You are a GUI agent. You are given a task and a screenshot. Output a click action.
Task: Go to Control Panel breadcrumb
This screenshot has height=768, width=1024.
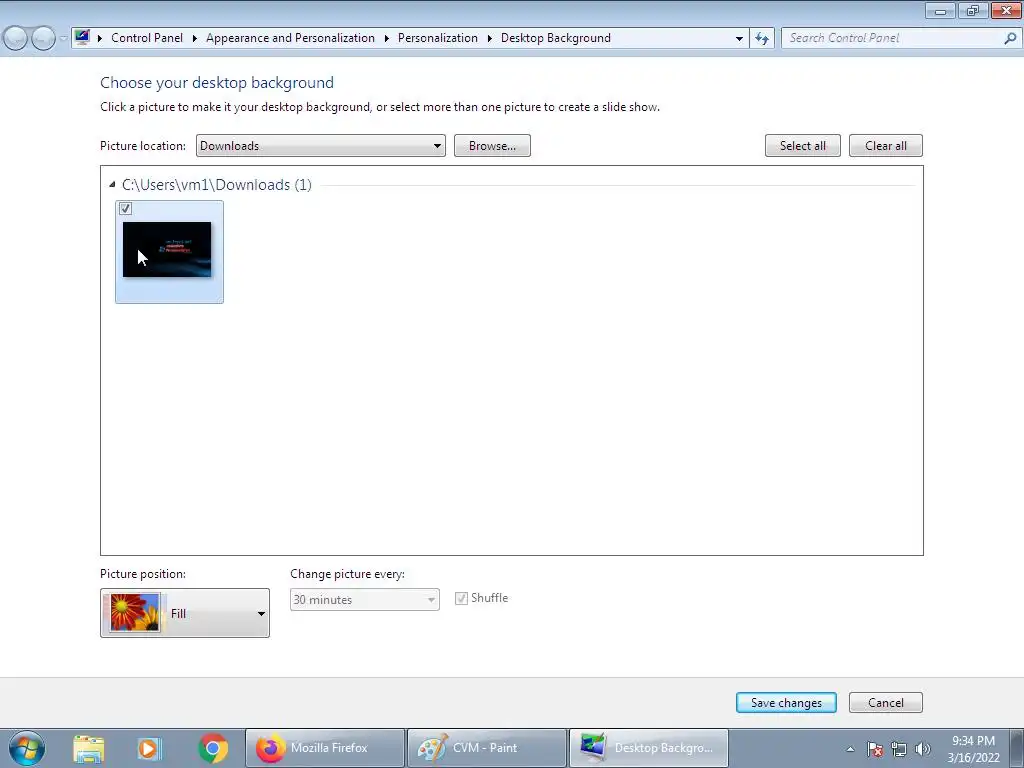[147, 38]
